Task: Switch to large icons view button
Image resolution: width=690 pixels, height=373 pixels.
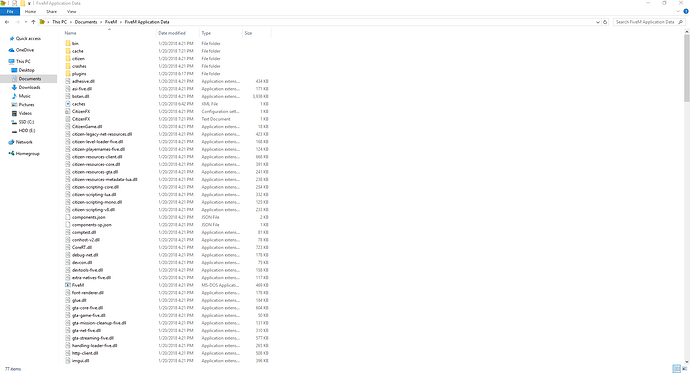Action: pos(685,369)
